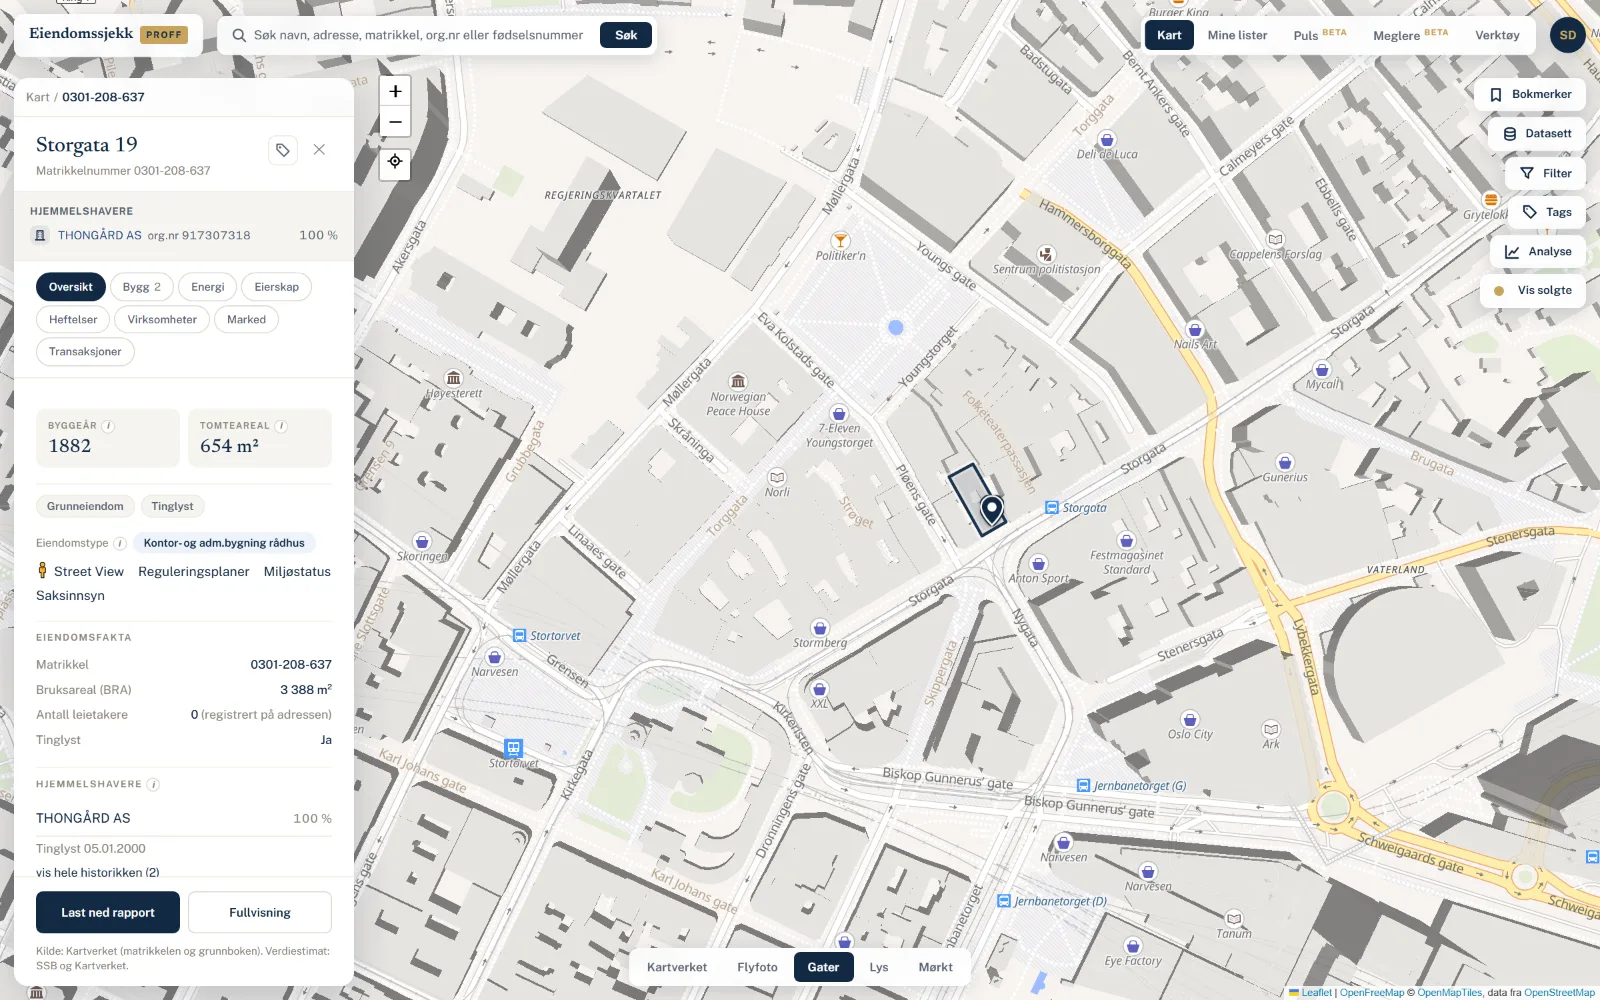Click the Høyesterett map marker
The height and width of the screenshot is (1000, 1600).
tap(453, 378)
